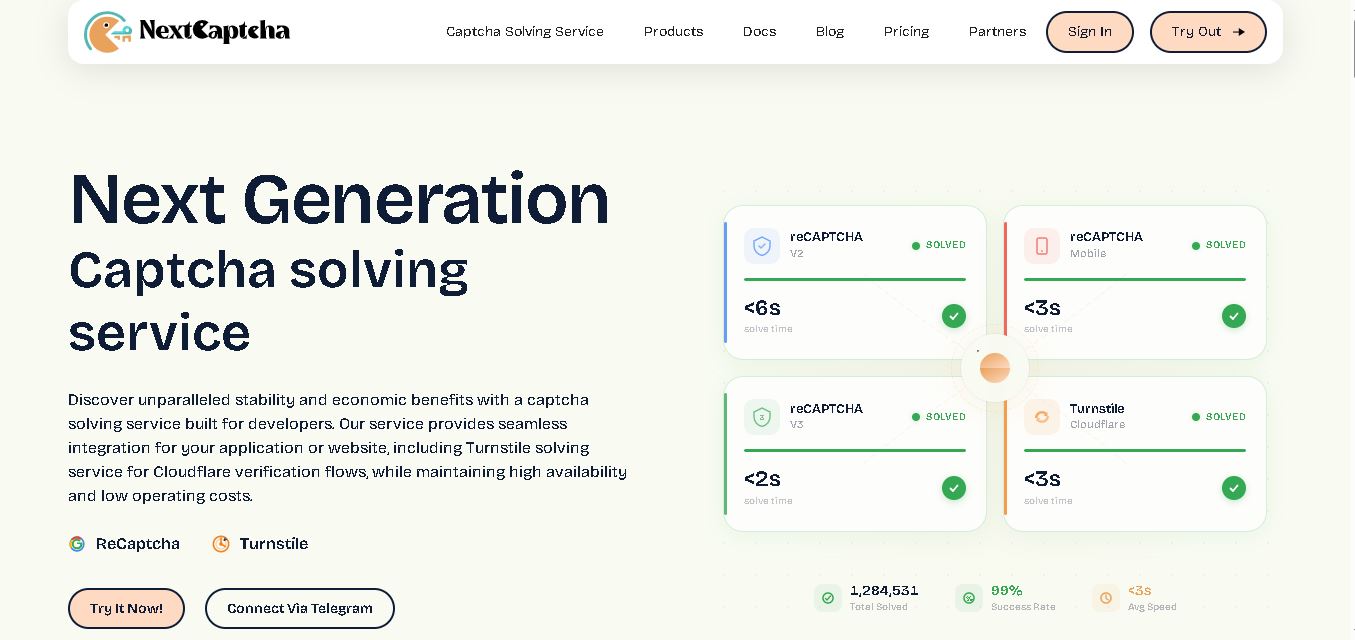The width and height of the screenshot is (1355, 640).
Task: Click the reCAPTCHA V2 card title
Action: click(826, 237)
